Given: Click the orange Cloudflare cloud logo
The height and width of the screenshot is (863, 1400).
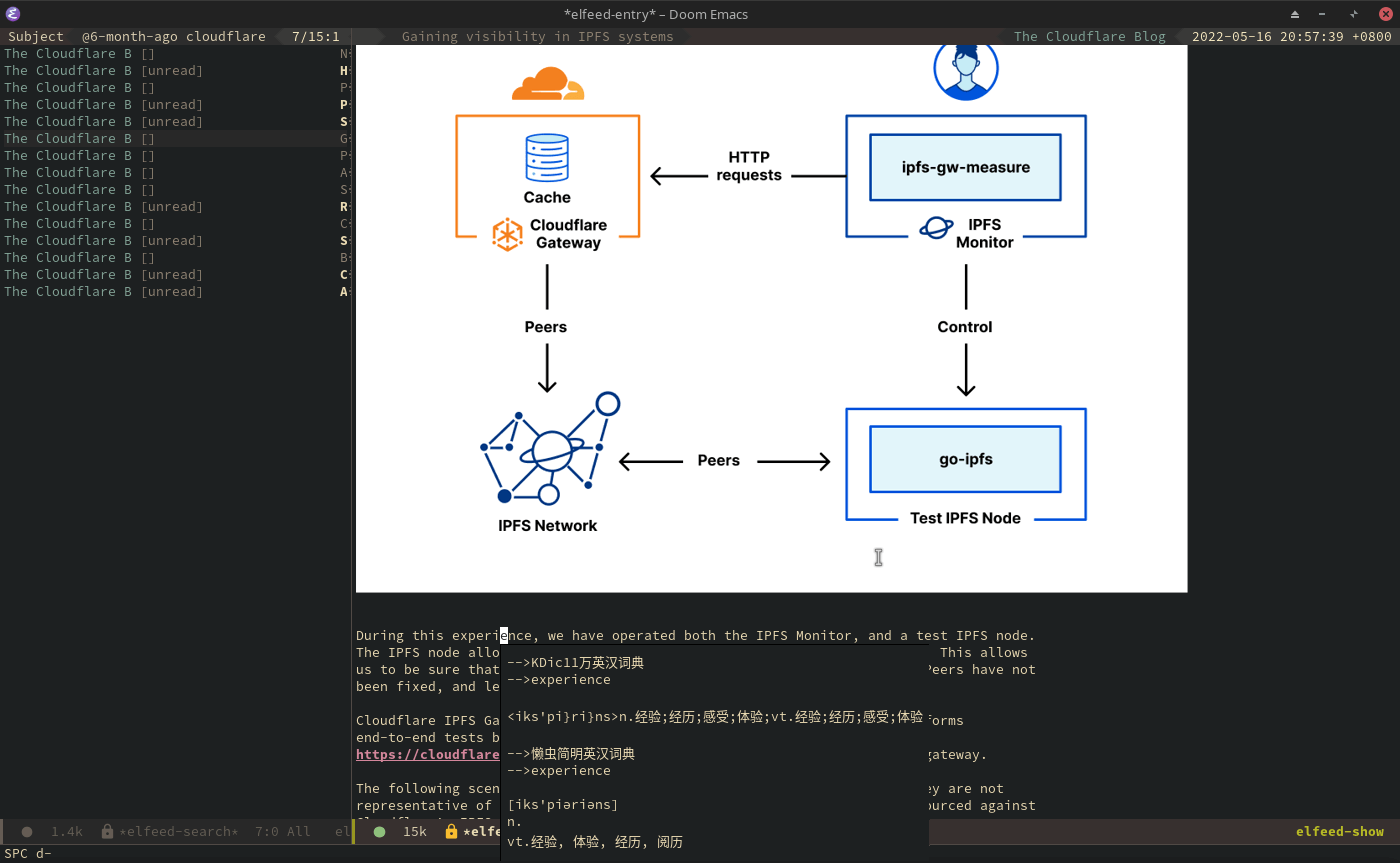Looking at the screenshot, I should [x=547, y=84].
